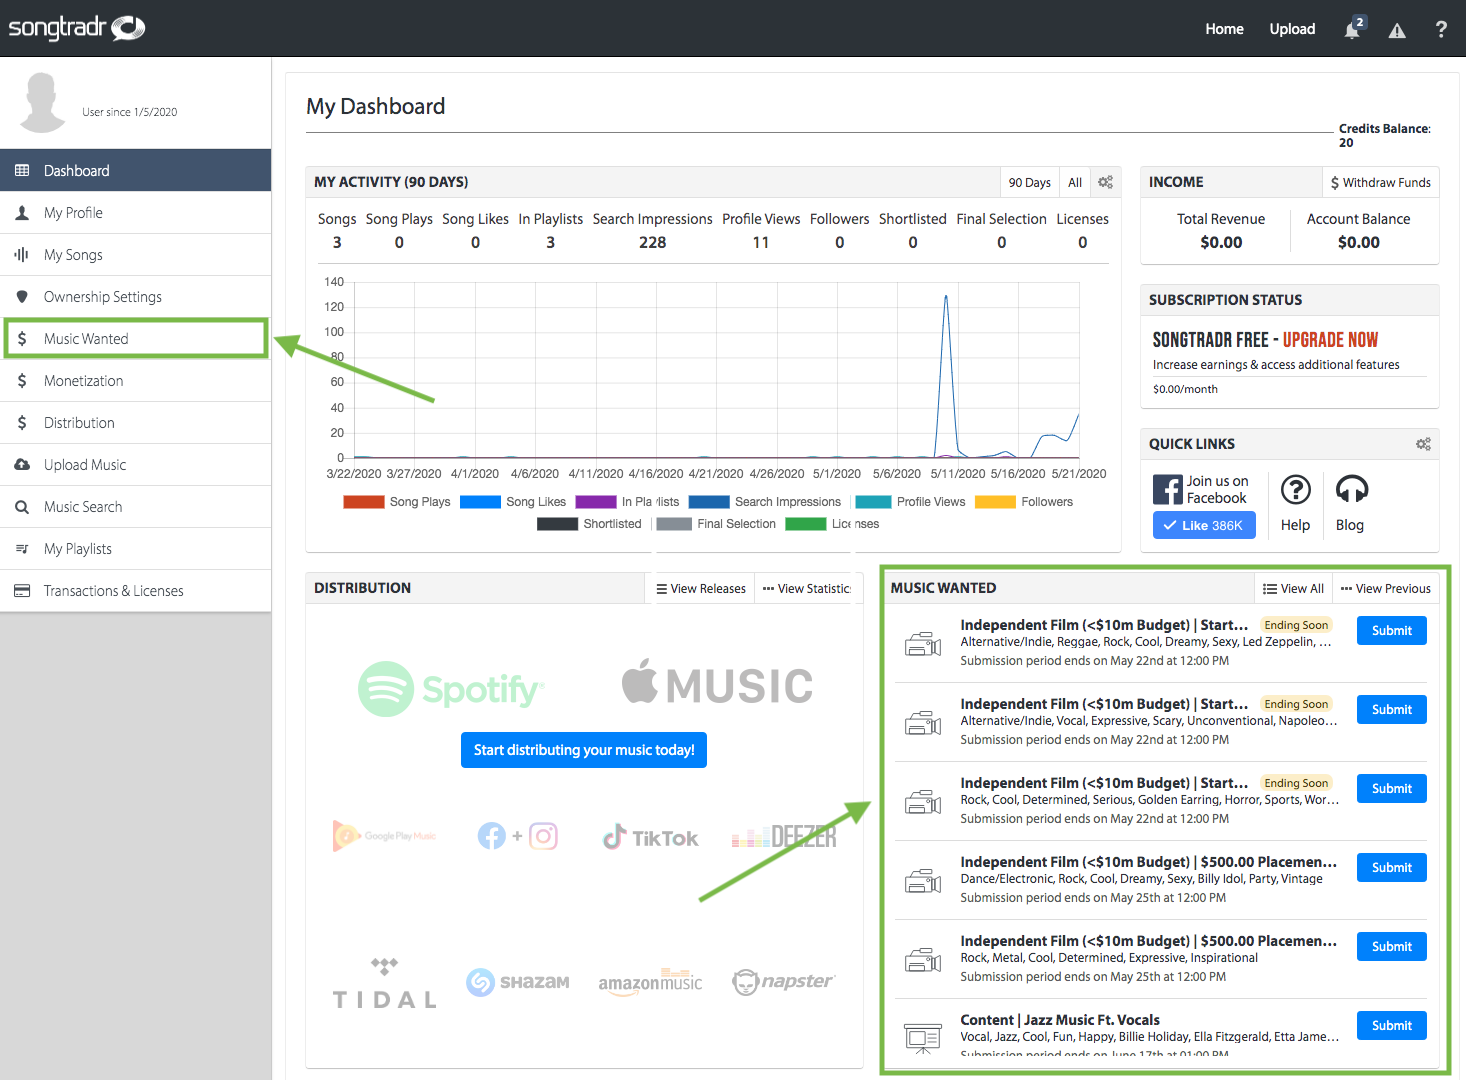The image size is (1466, 1080).
Task: Open View Releases in Distribution
Action: (701, 589)
